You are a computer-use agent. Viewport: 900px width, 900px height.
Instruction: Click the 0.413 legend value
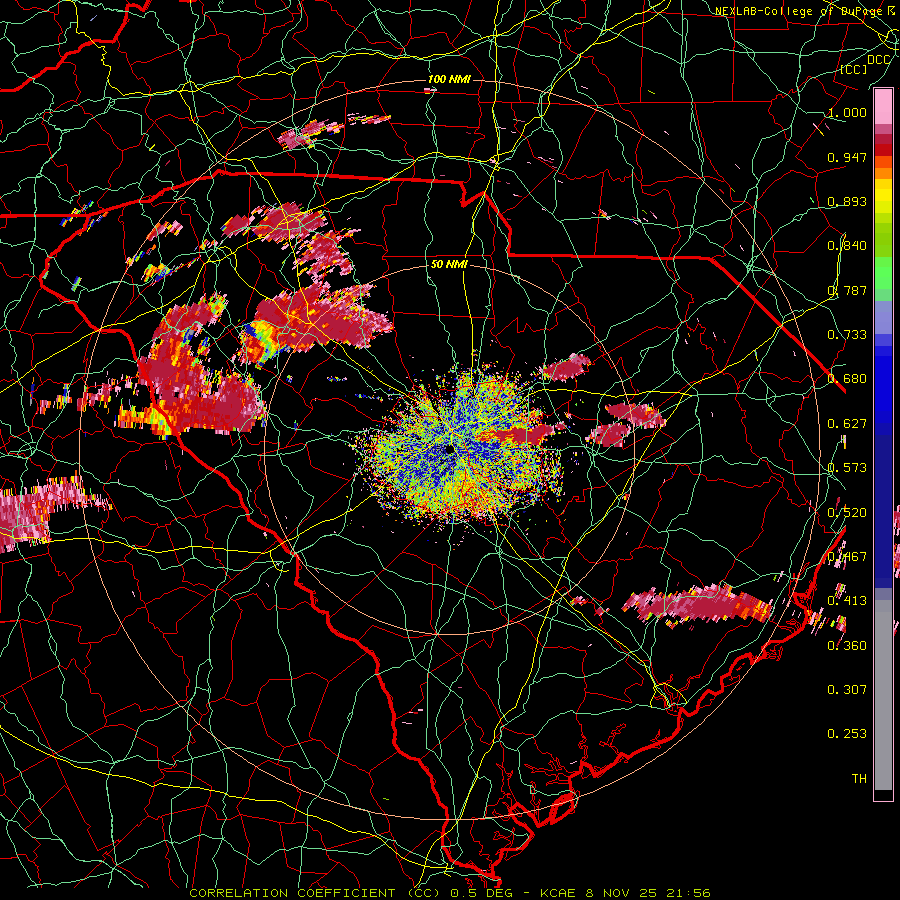pyautogui.click(x=847, y=601)
